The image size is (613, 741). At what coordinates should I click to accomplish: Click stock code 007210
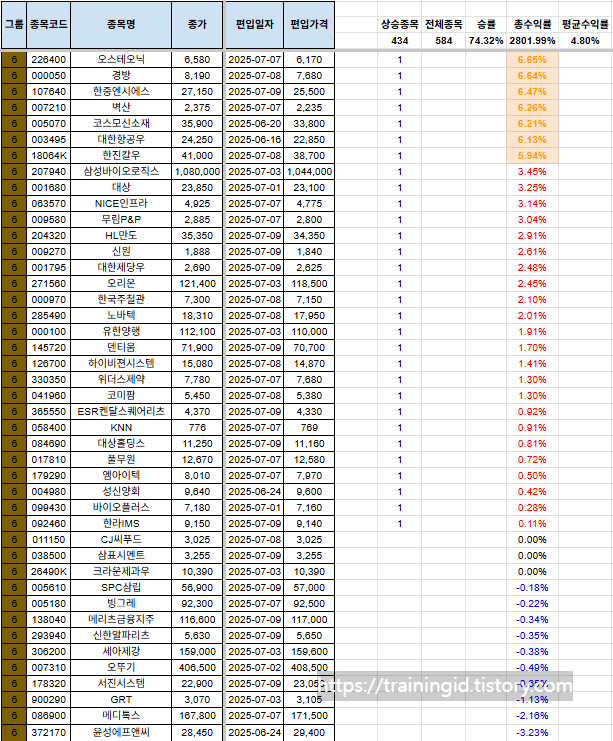coord(49,108)
